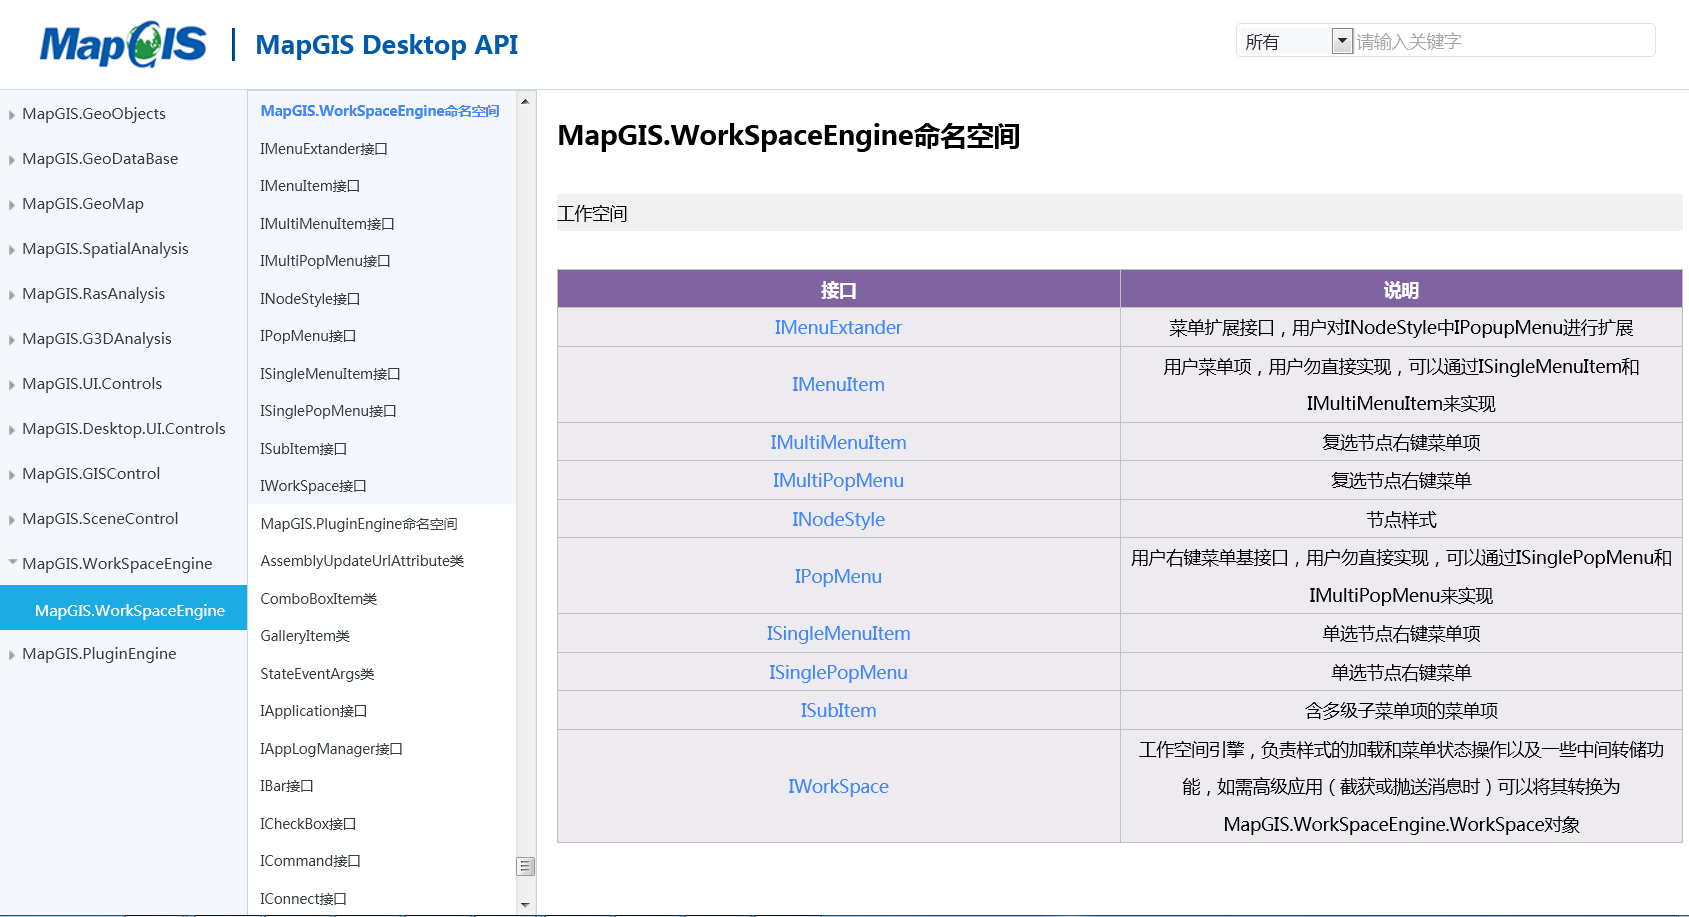Viewport: 1689px width, 917px height.
Task: Open GalleryItem类 entry
Action: pos(305,636)
